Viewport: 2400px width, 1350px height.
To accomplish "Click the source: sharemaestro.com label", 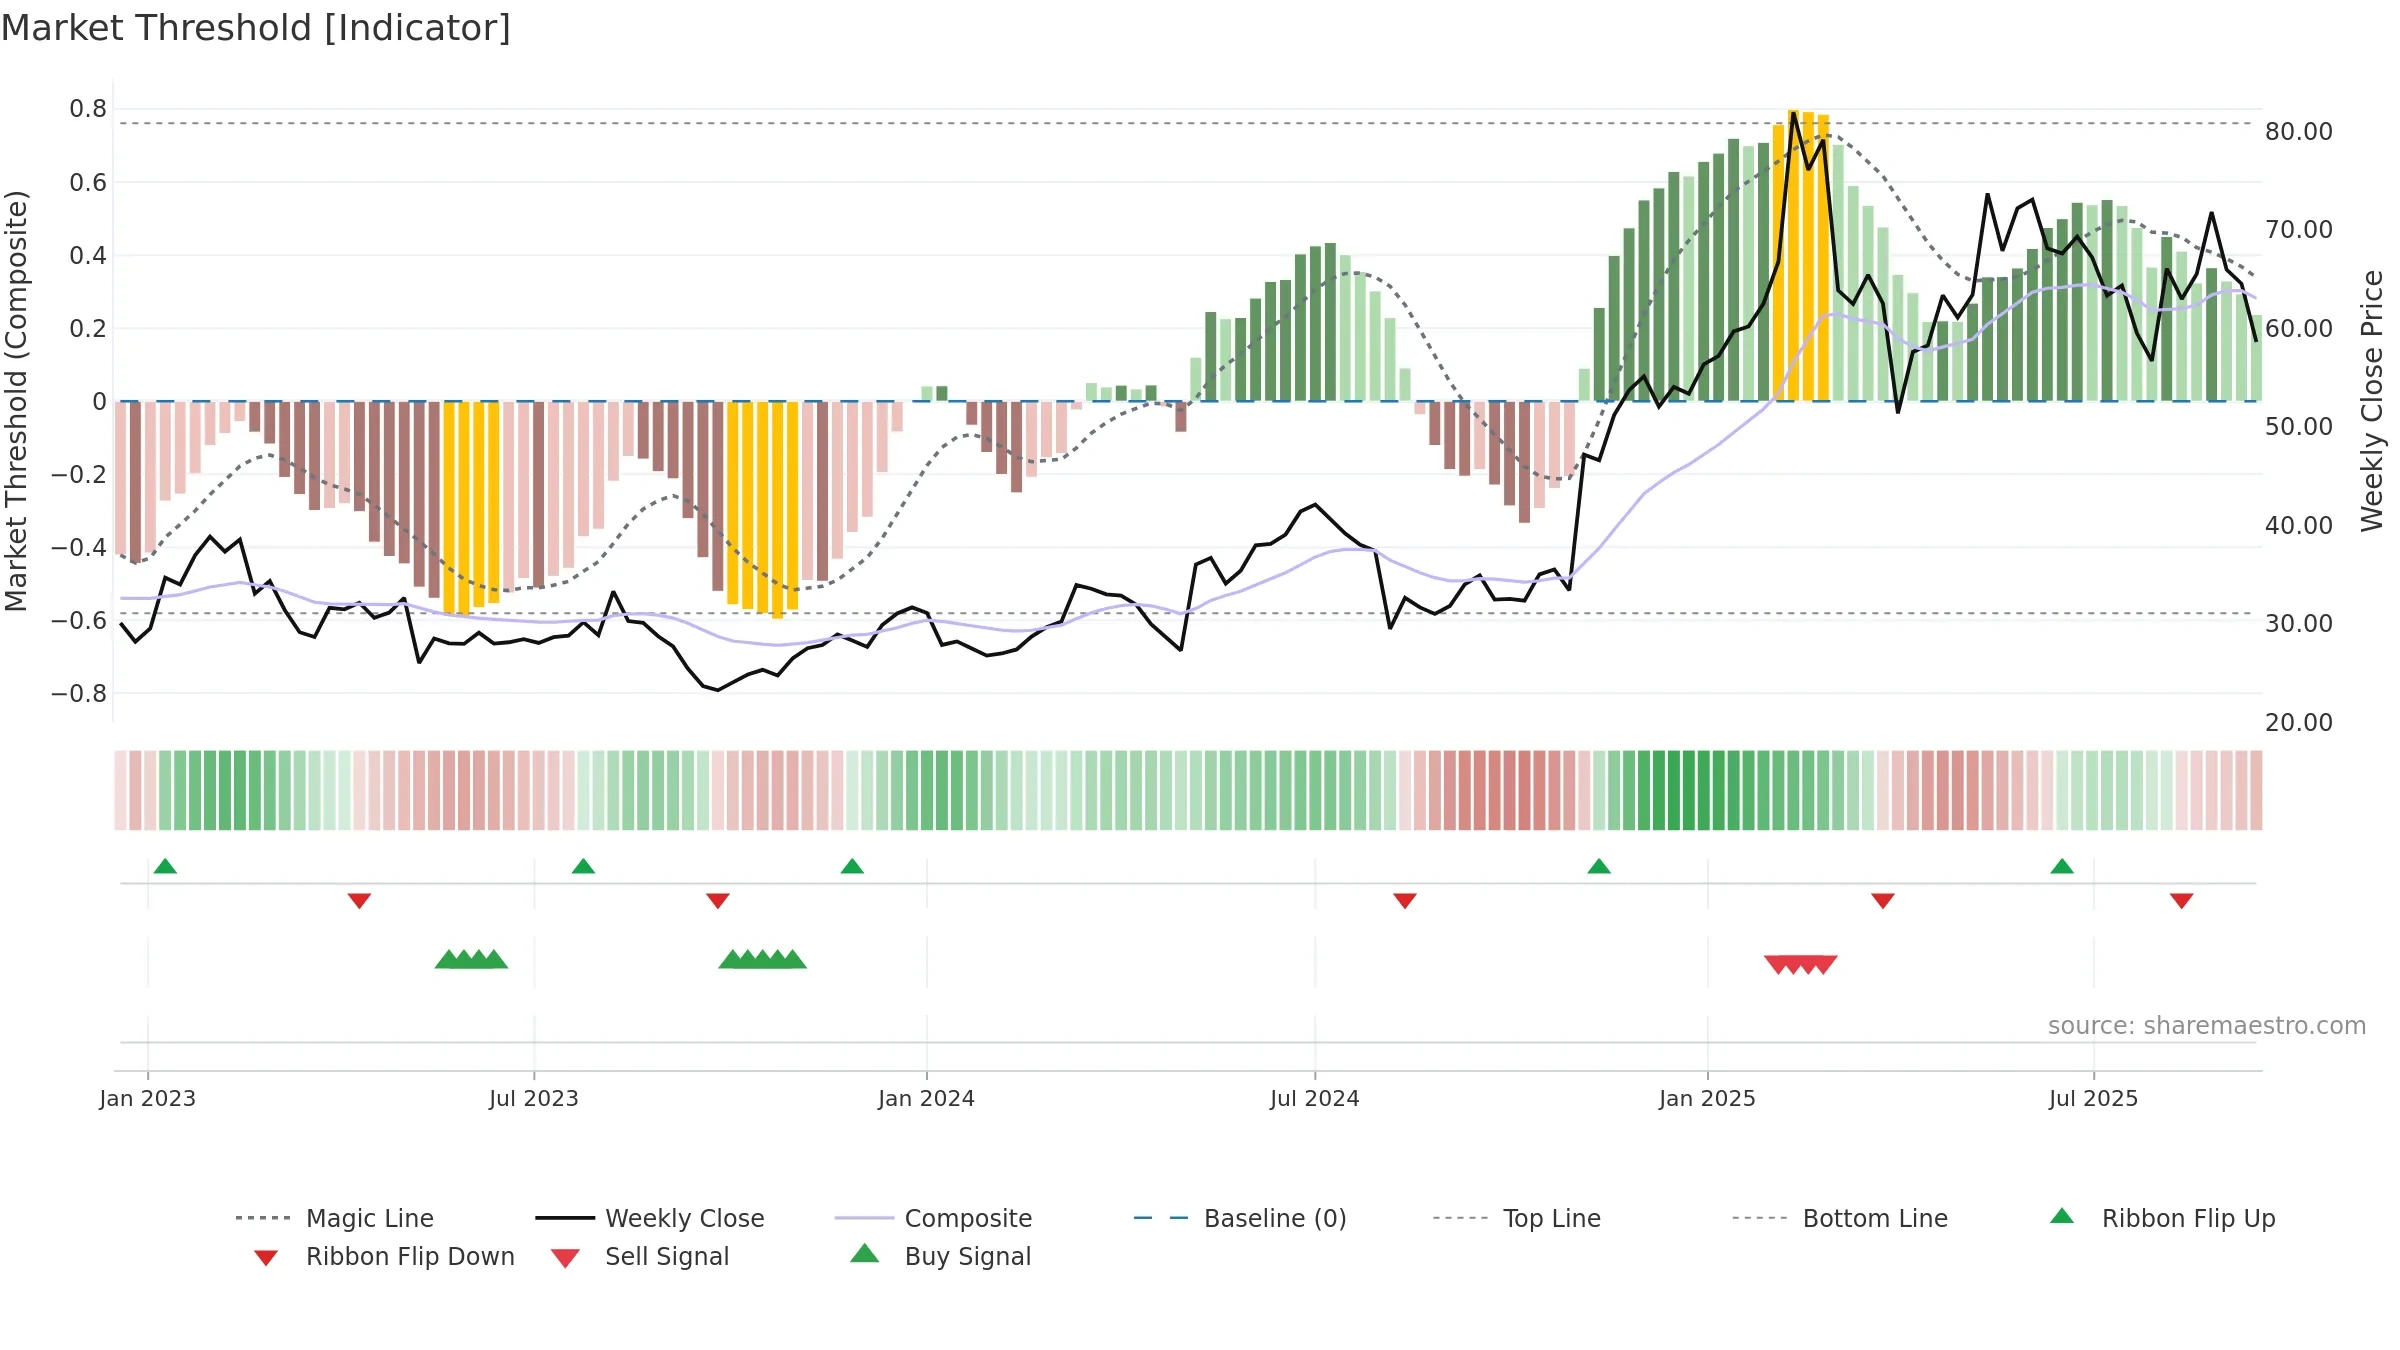I will coord(2207,1026).
